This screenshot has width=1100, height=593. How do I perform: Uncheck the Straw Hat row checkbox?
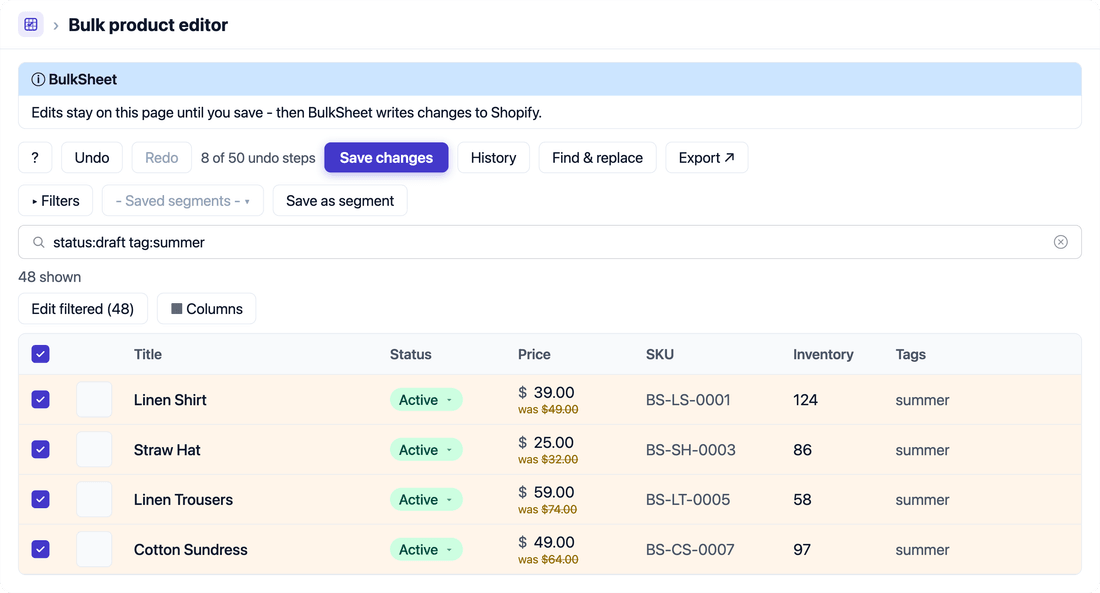click(41, 450)
